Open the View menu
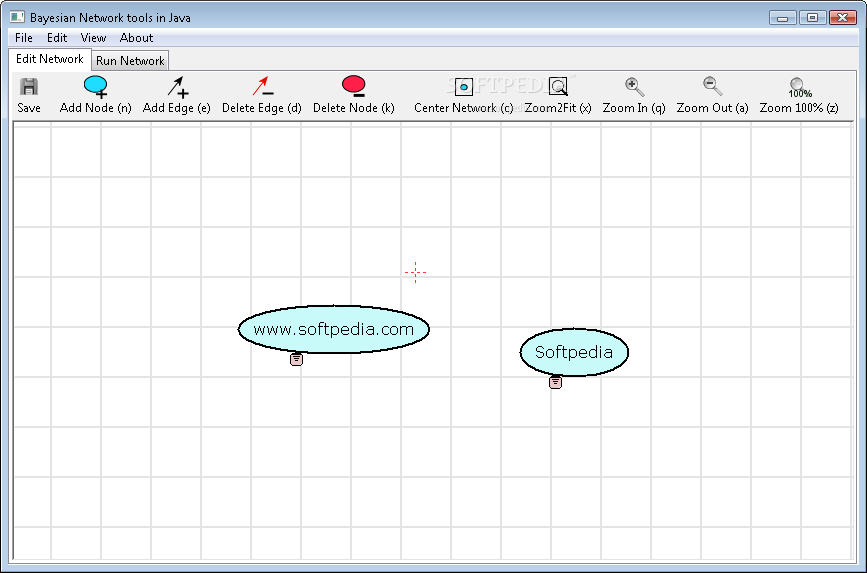The width and height of the screenshot is (867, 573). (x=93, y=38)
